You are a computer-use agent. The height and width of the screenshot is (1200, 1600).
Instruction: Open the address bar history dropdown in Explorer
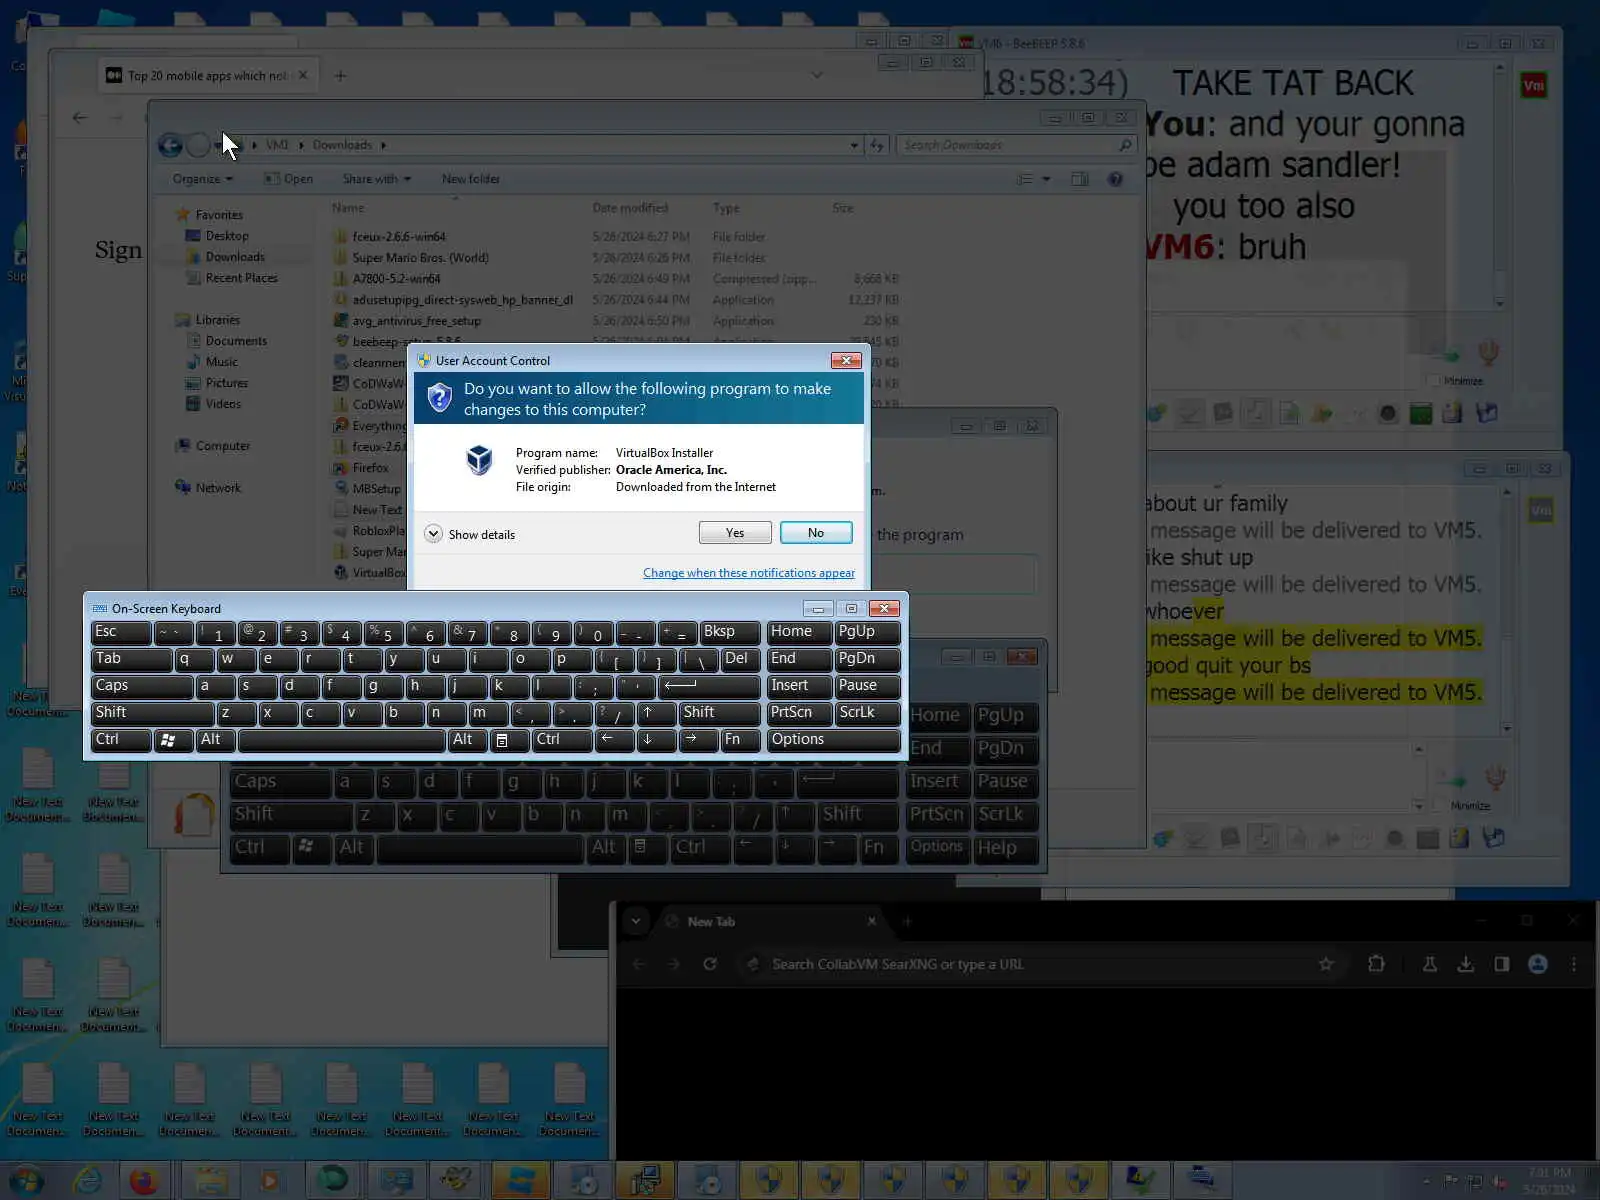[854, 145]
